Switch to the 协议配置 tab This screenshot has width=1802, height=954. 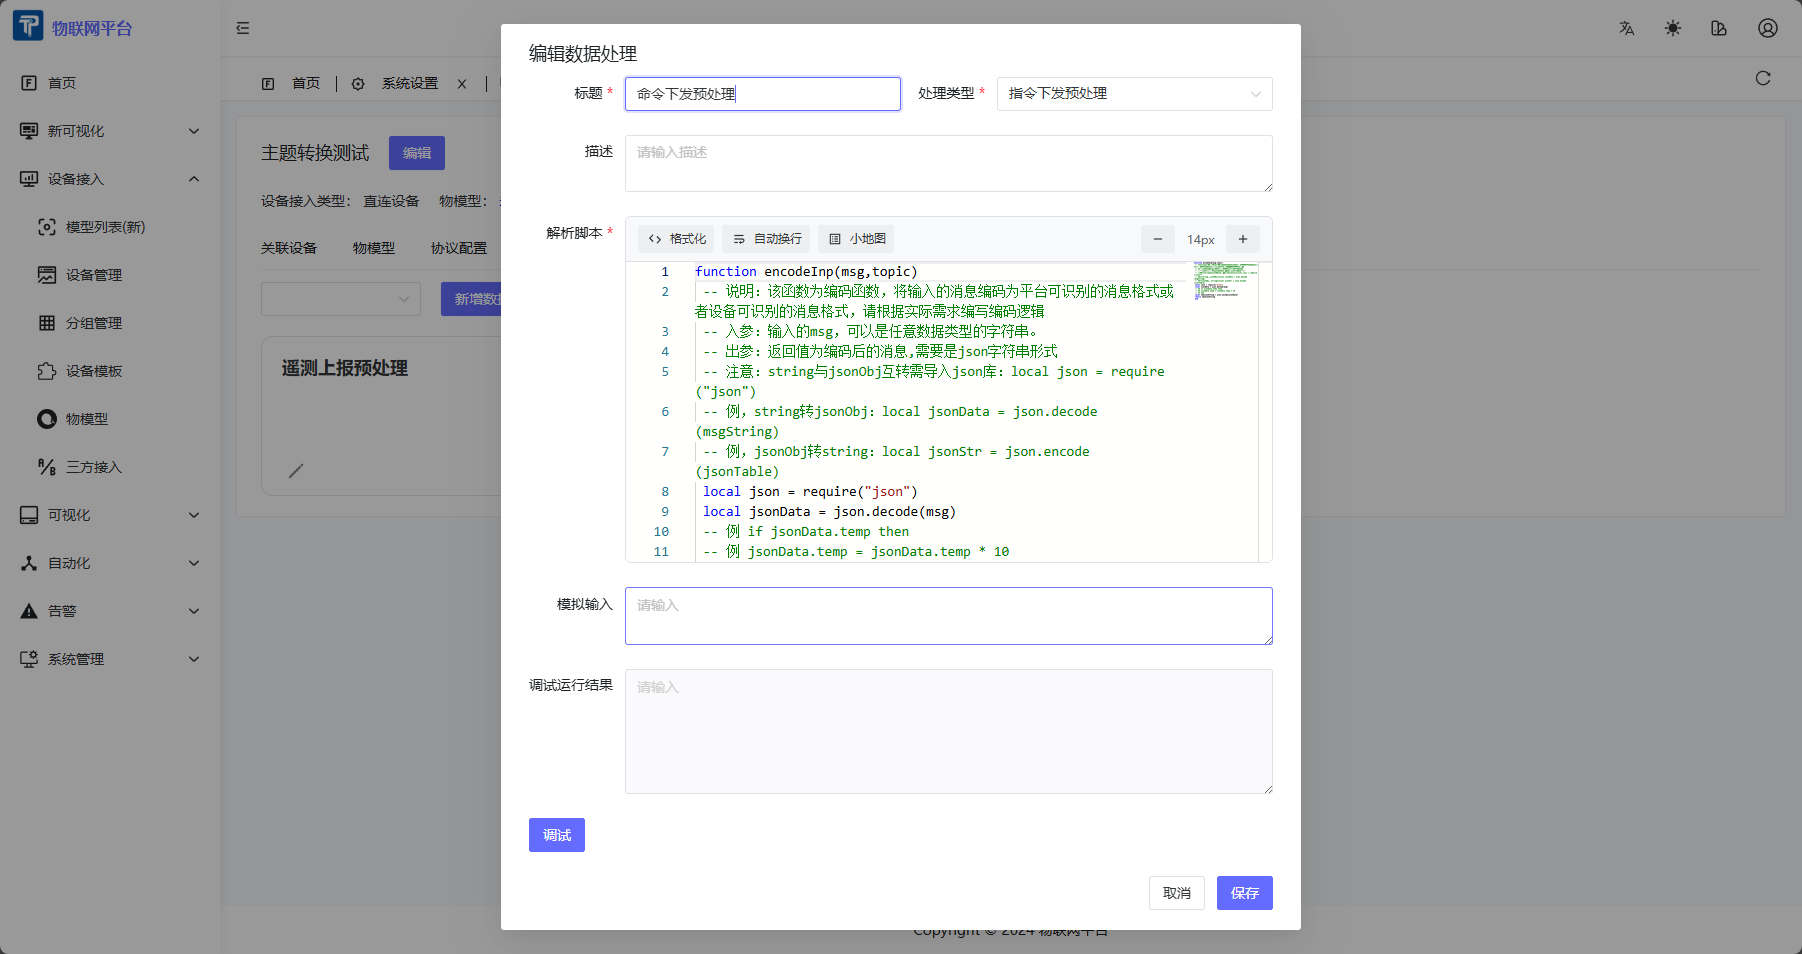[459, 247]
